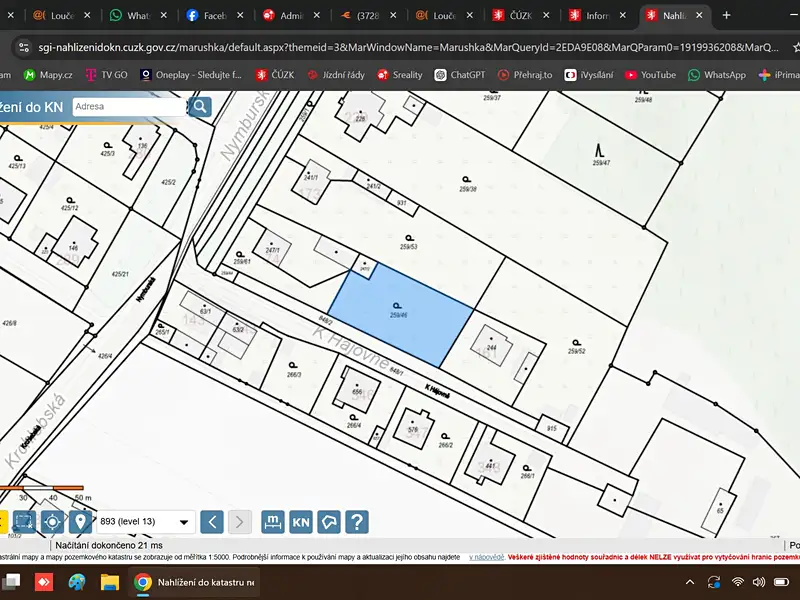Image resolution: width=800 pixels, height=600 pixels.
Task: Open a new browser tab with plus
Action: [727, 15]
